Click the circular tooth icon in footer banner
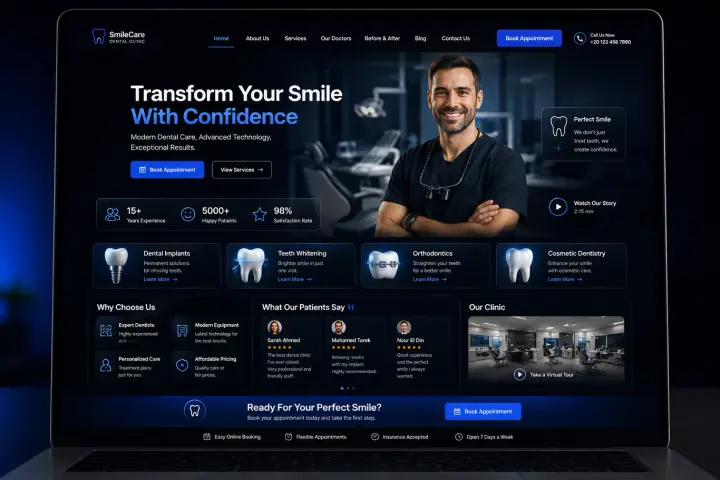 195,410
